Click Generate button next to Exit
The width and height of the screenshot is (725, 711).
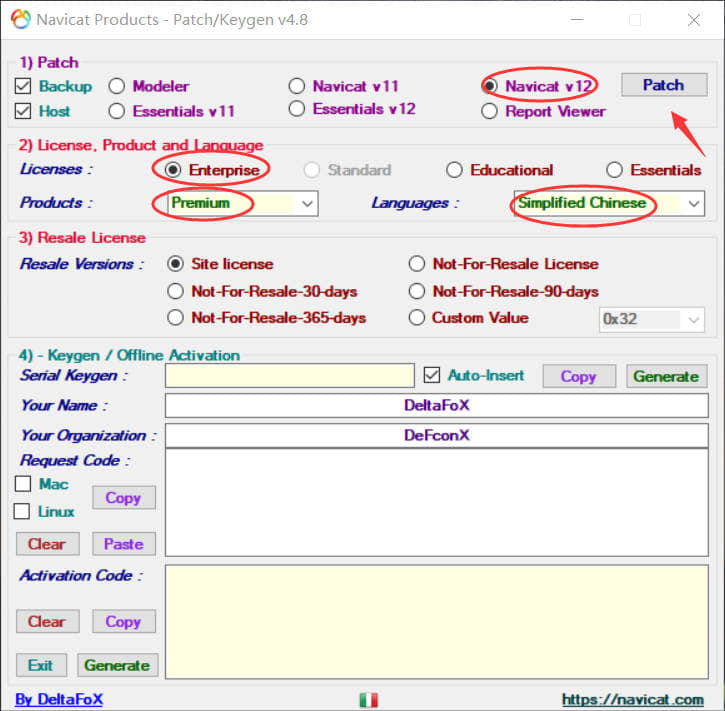[117, 665]
